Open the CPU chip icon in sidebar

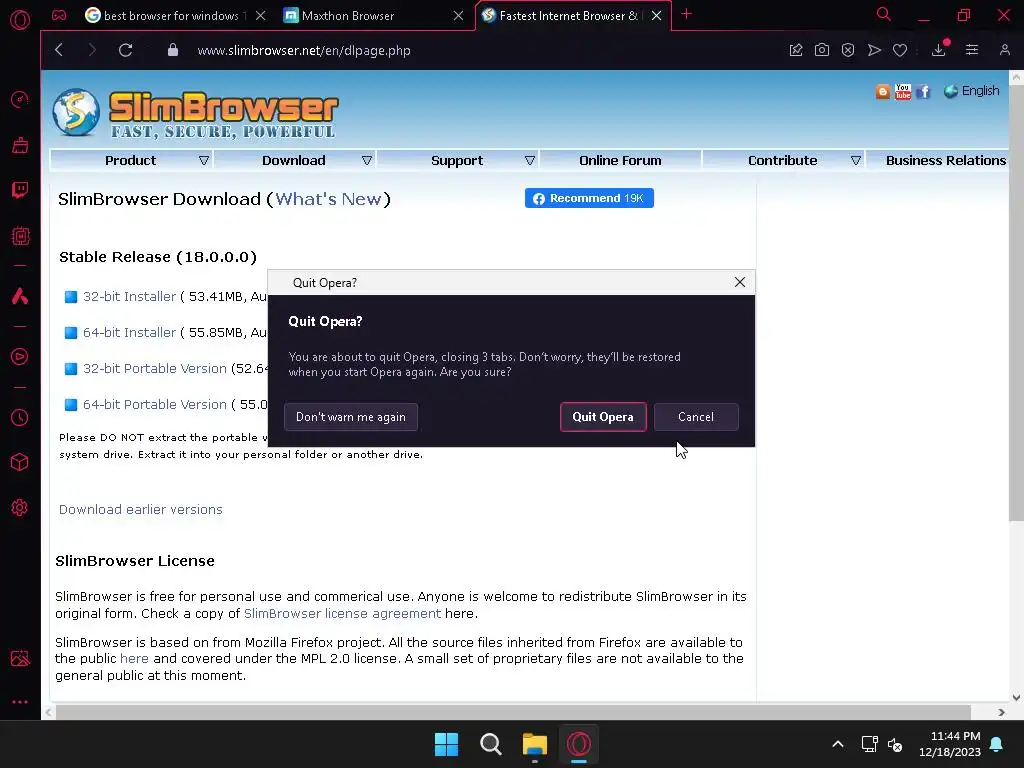point(20,236)
